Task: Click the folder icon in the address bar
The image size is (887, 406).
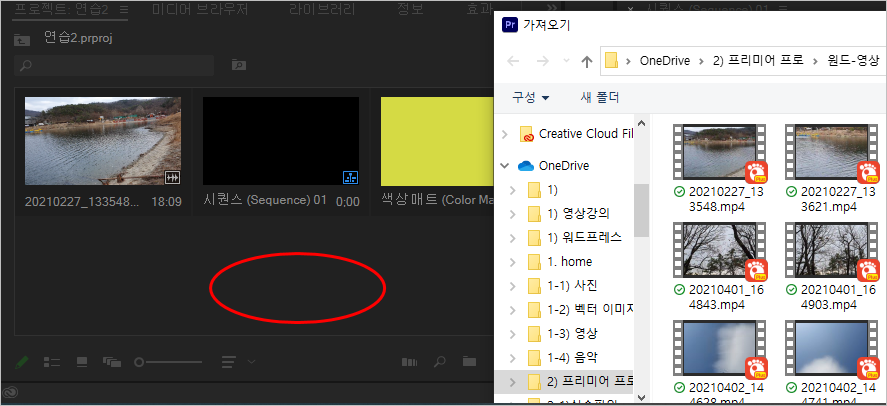Action: (611, 61)
